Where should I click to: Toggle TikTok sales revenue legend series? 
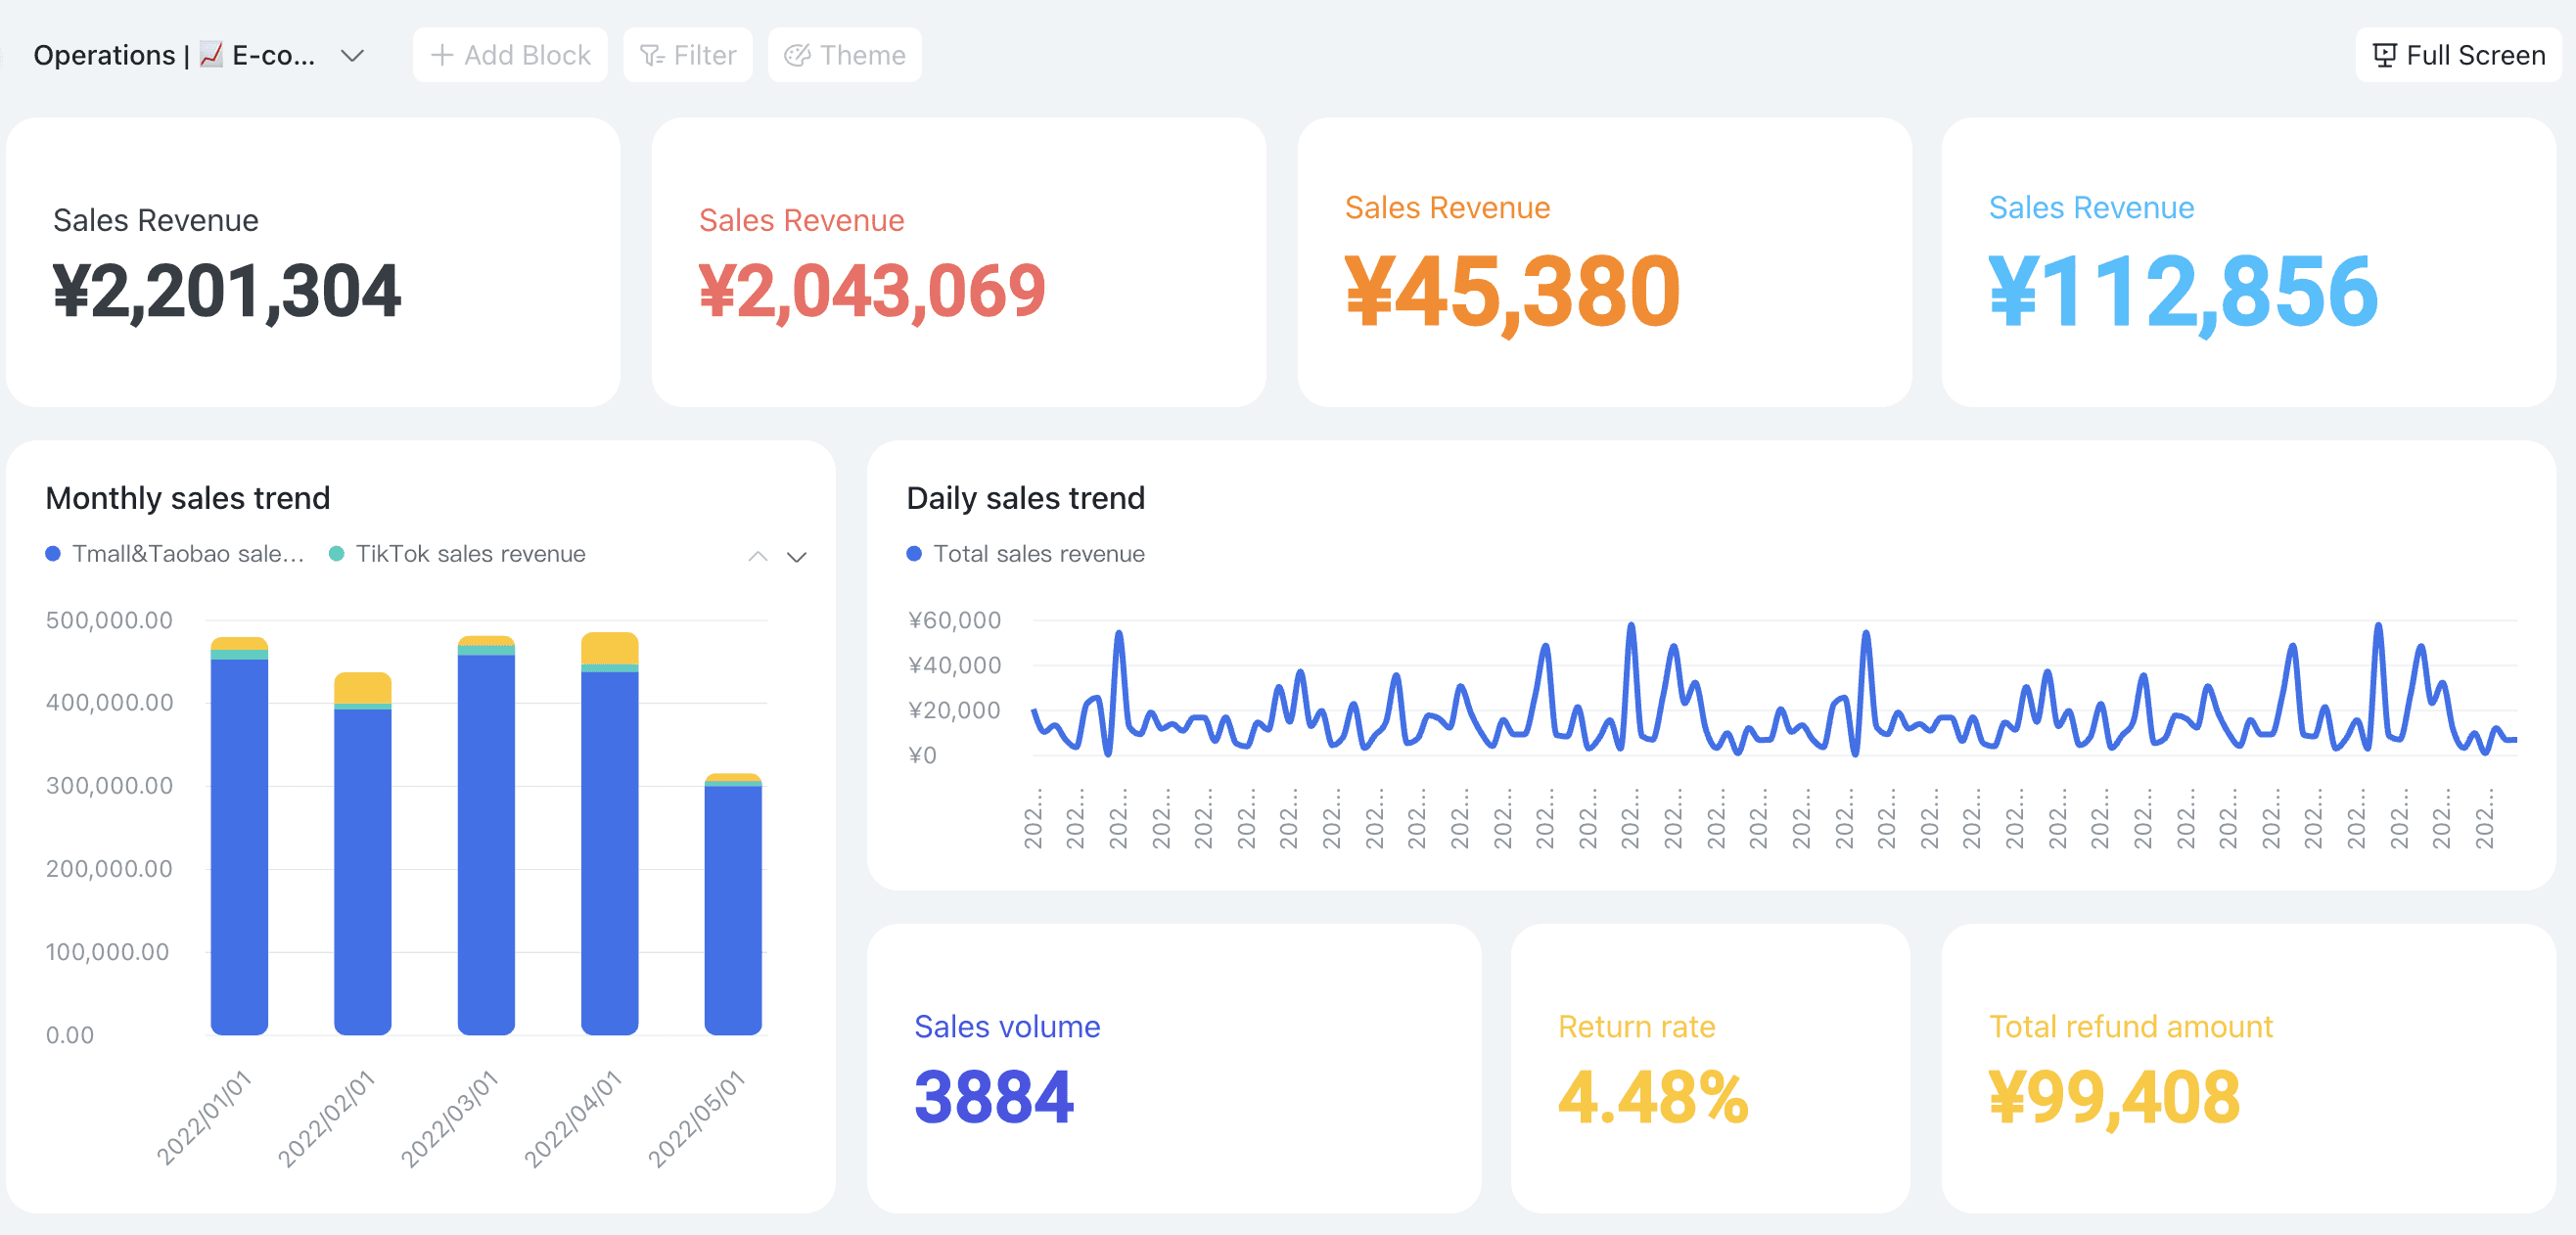click(470, 554)
